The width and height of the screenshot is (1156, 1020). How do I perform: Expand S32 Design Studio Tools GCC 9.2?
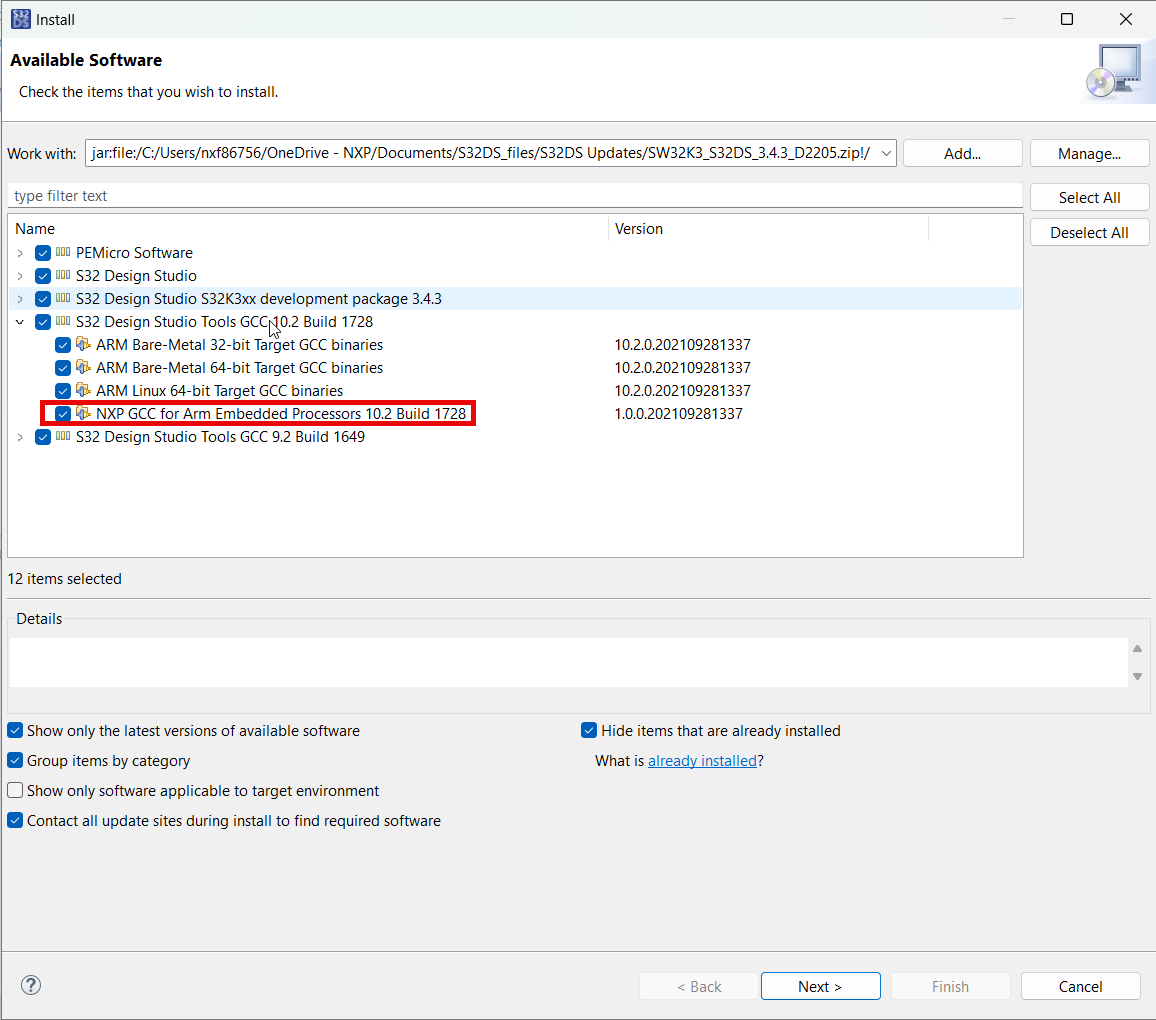click(x=21, y=437)
